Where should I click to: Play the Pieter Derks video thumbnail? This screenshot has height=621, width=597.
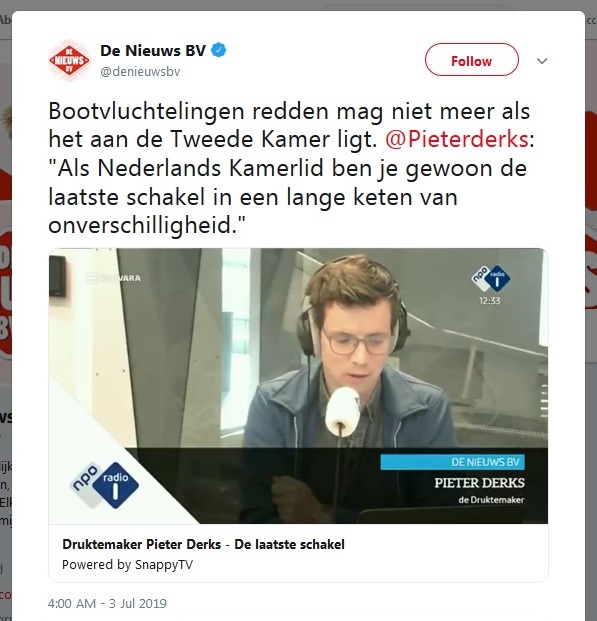[298, 386]
